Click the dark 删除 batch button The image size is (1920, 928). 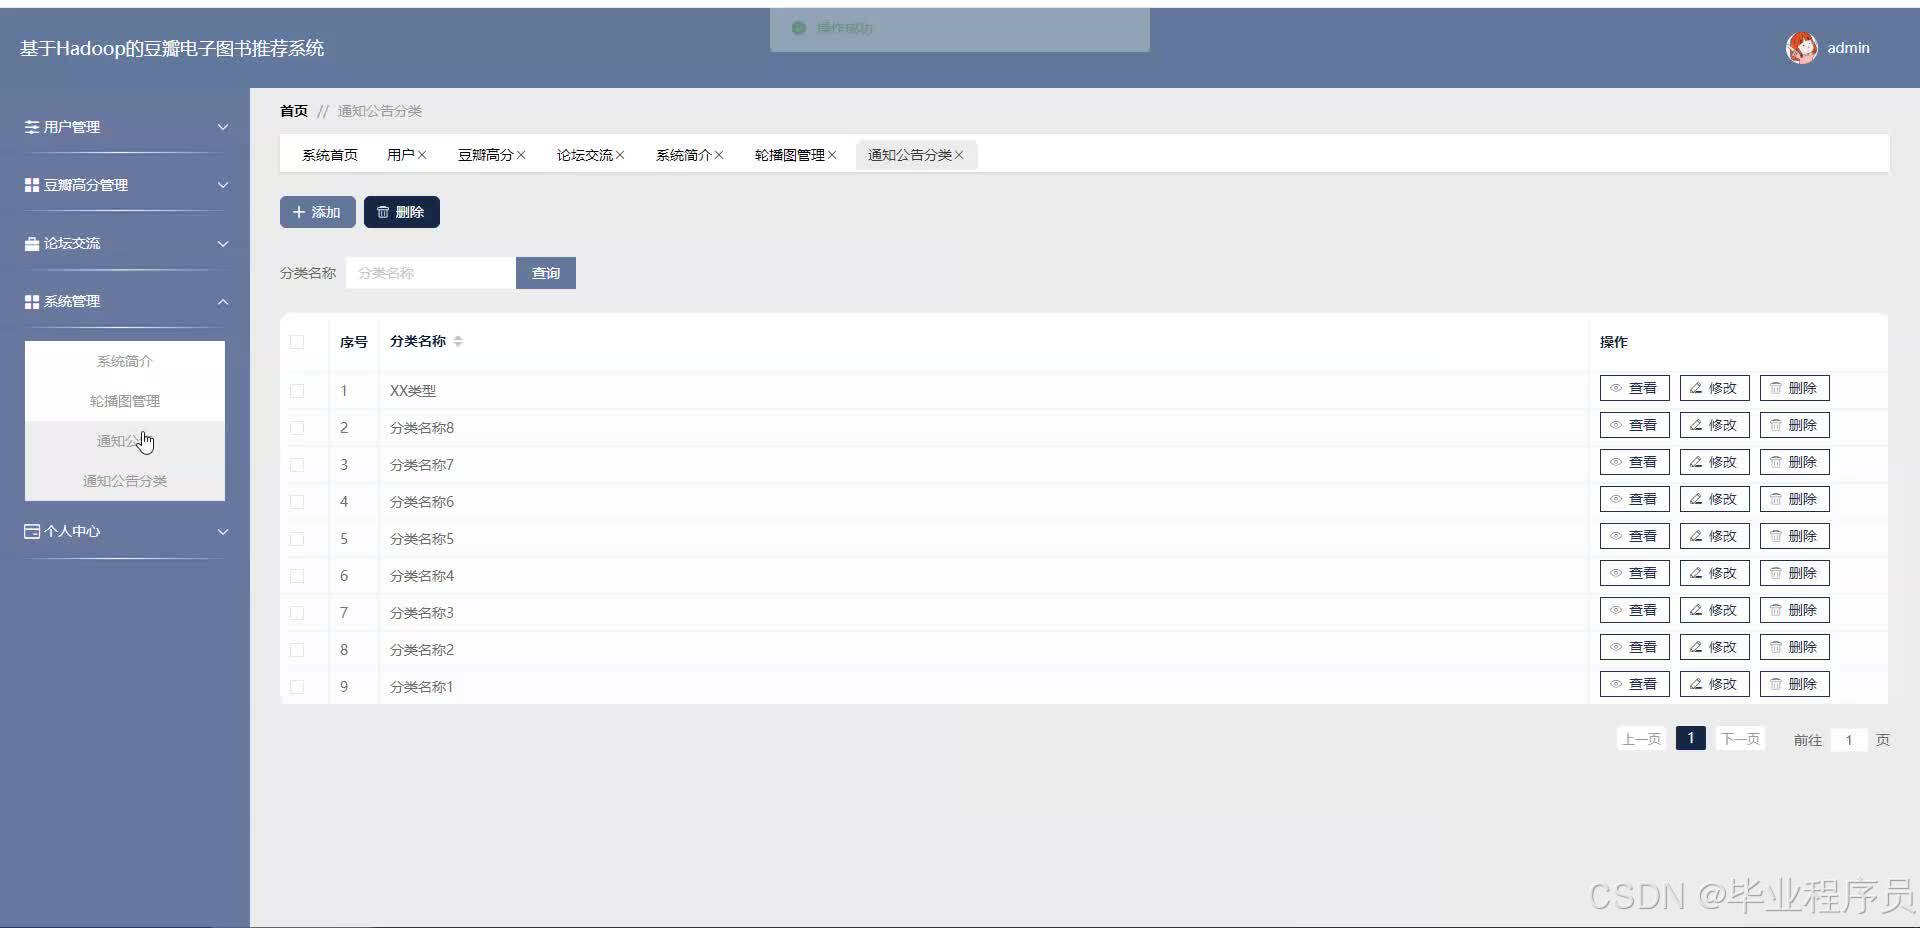pos(401,212)
